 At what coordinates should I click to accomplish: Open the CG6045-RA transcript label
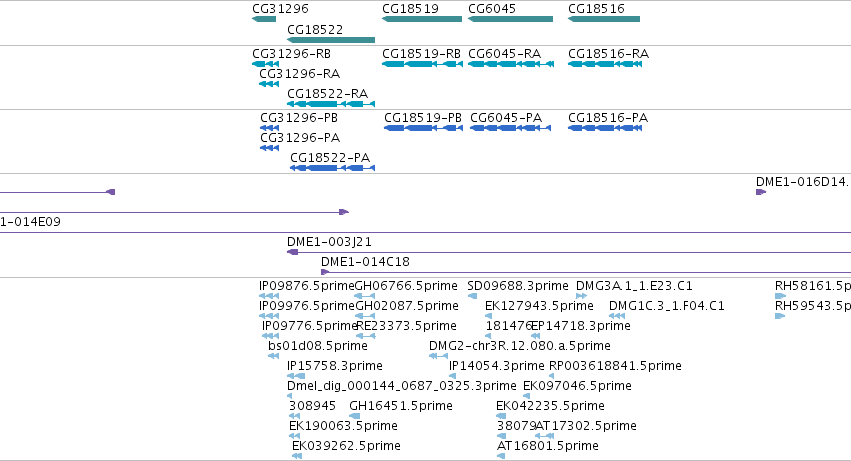pyautogui.click(x=505, y=54)
